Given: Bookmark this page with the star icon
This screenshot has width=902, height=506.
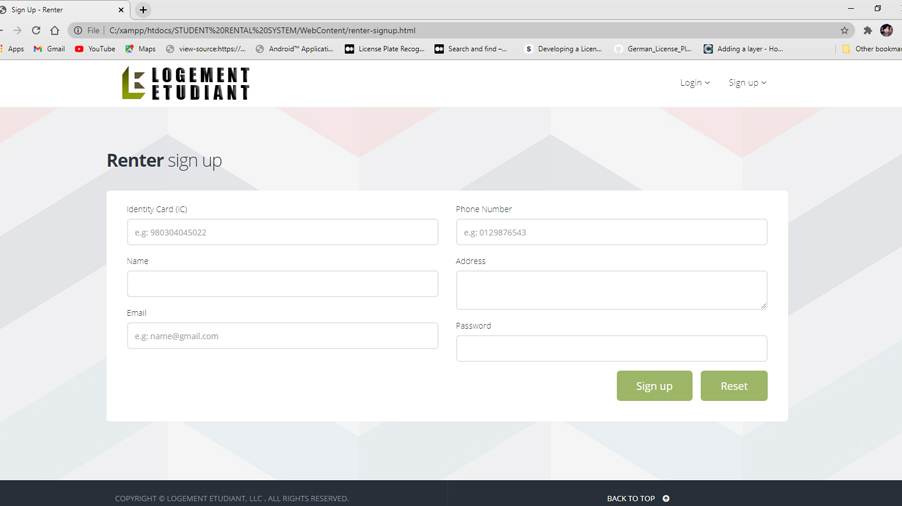Looking at the screenshot, I should pos(844,30).
